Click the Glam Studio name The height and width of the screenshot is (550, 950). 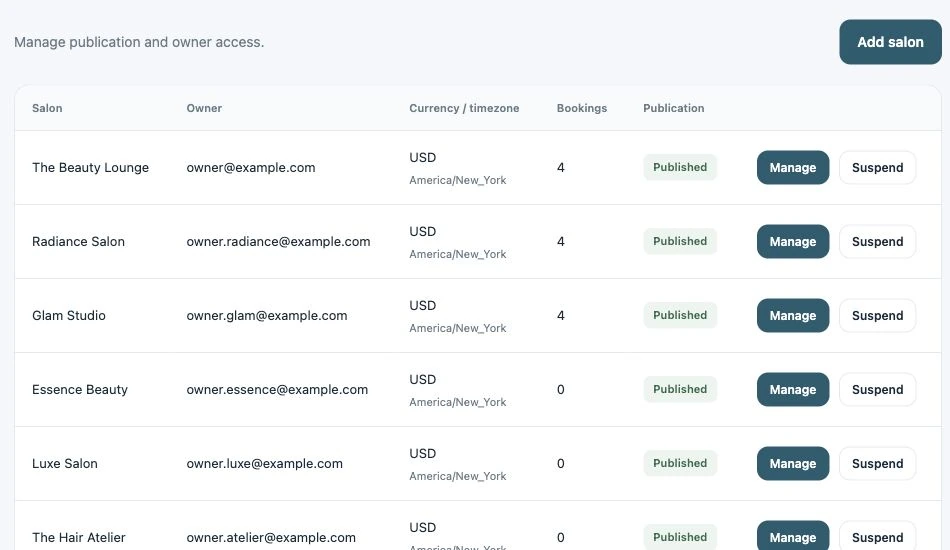[68, 315]
